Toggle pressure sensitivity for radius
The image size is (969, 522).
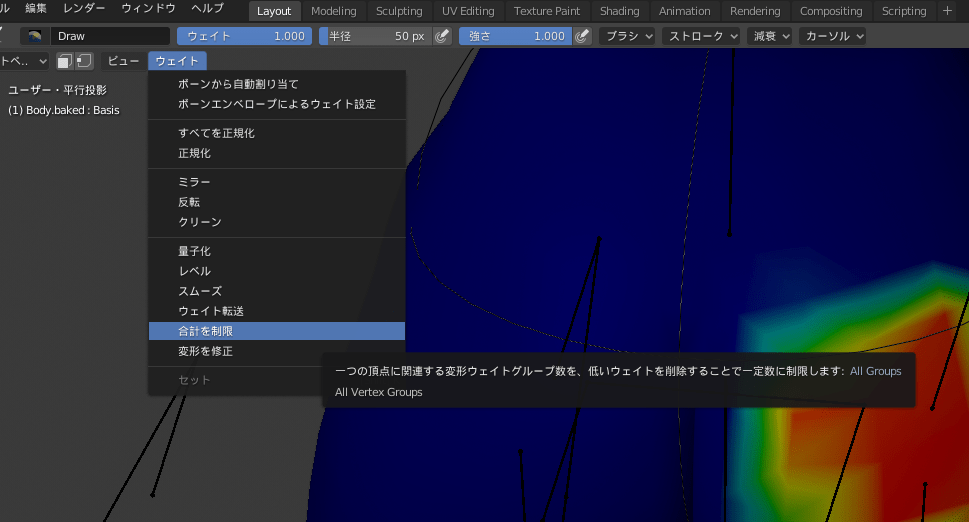442,36
